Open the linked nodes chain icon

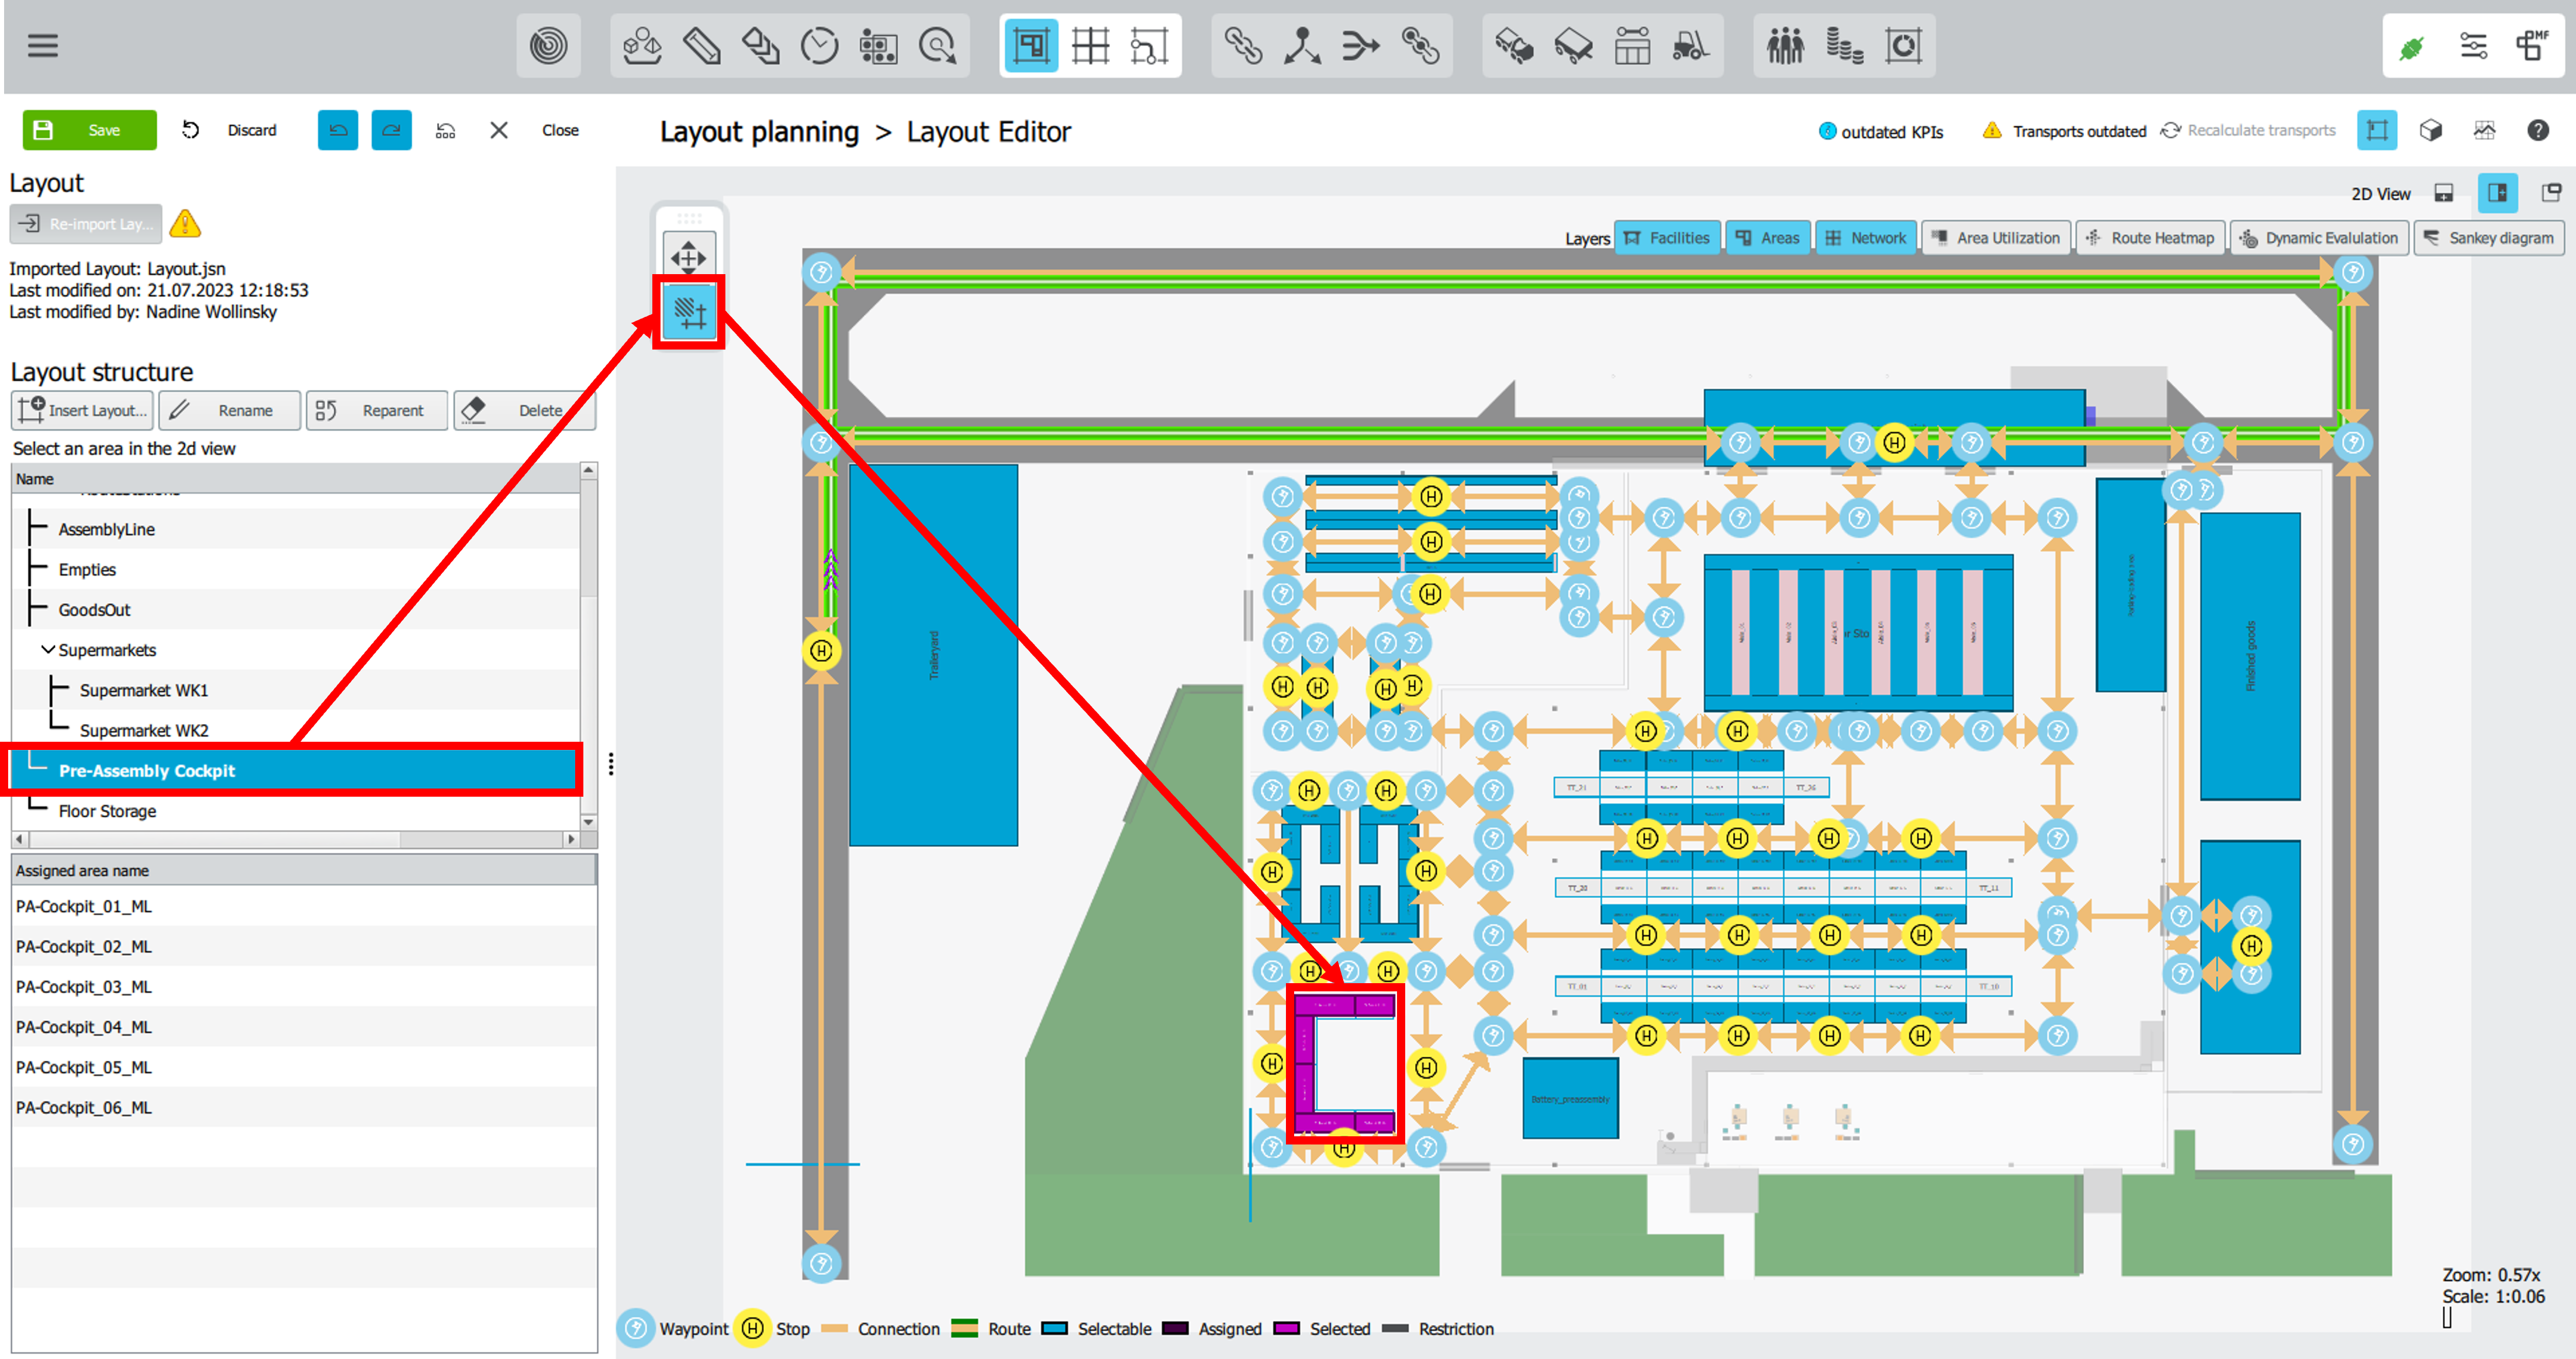(1420, 46)
